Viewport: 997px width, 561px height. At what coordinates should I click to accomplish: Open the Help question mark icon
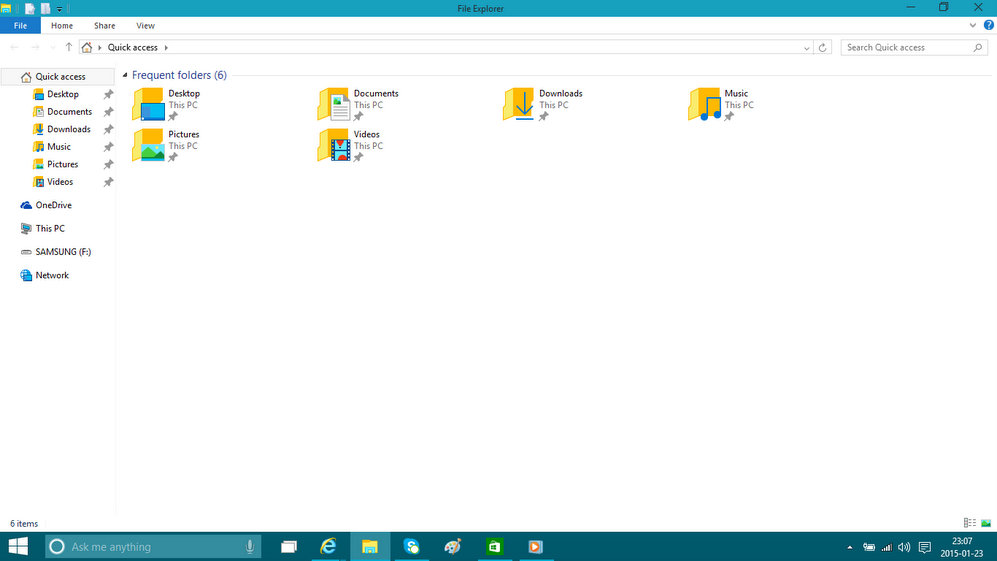(988, 25)
